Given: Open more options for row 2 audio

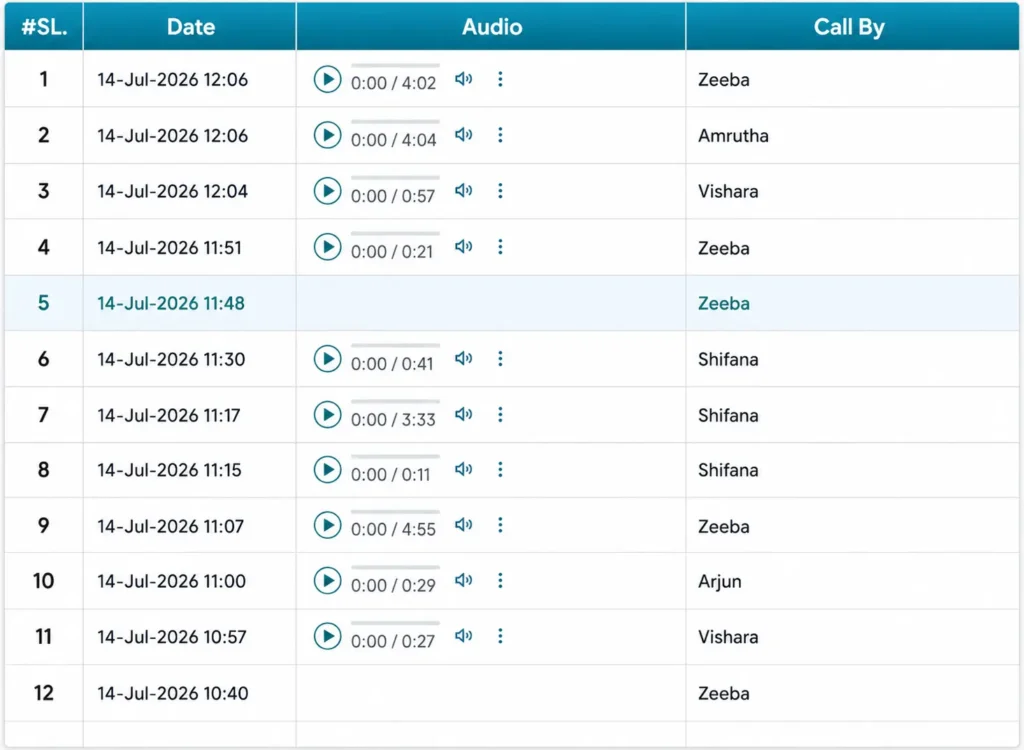Looking at the screenshot, I should (x=500, y=135).
